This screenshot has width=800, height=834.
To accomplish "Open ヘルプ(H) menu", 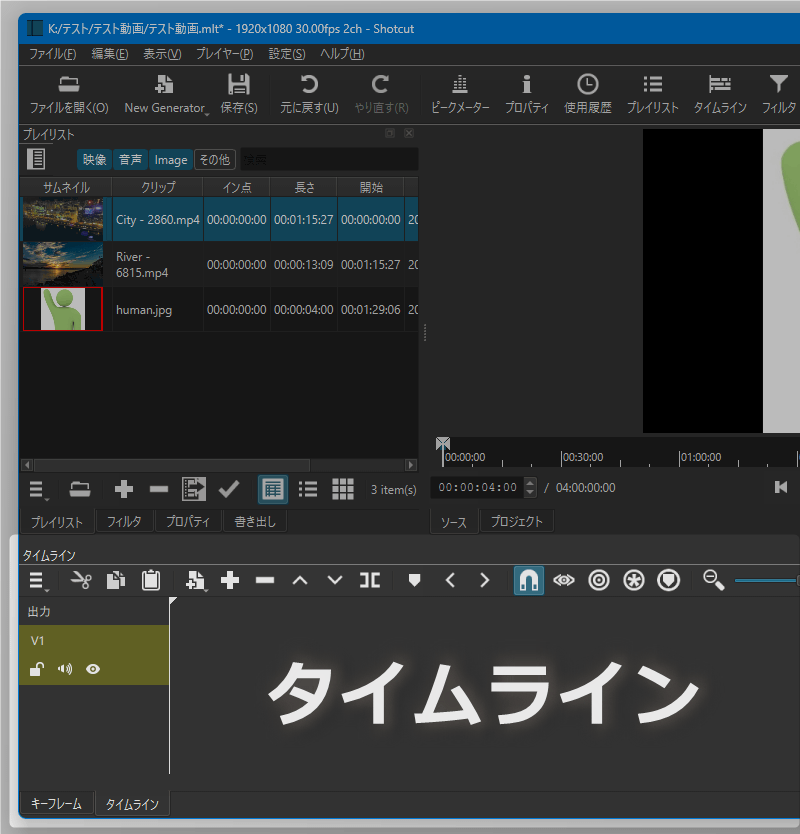I will pos(342,54).
